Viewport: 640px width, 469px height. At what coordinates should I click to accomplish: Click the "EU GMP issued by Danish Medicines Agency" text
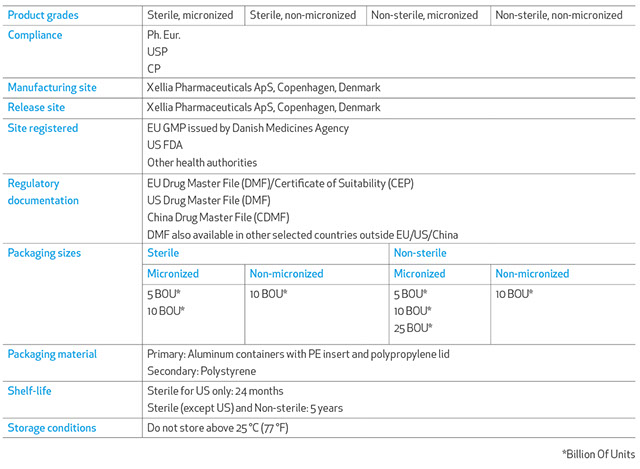click(x=248, y=128)
